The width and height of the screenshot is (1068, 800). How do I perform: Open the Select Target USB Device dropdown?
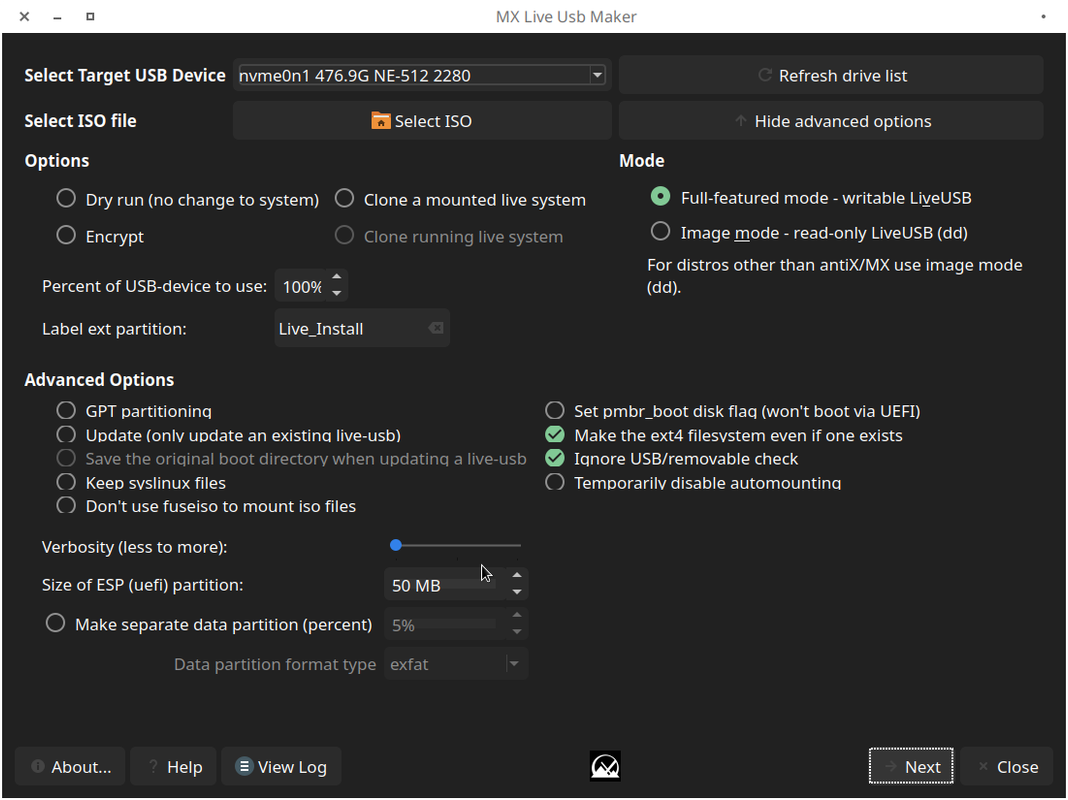click(x=422, y=75)
